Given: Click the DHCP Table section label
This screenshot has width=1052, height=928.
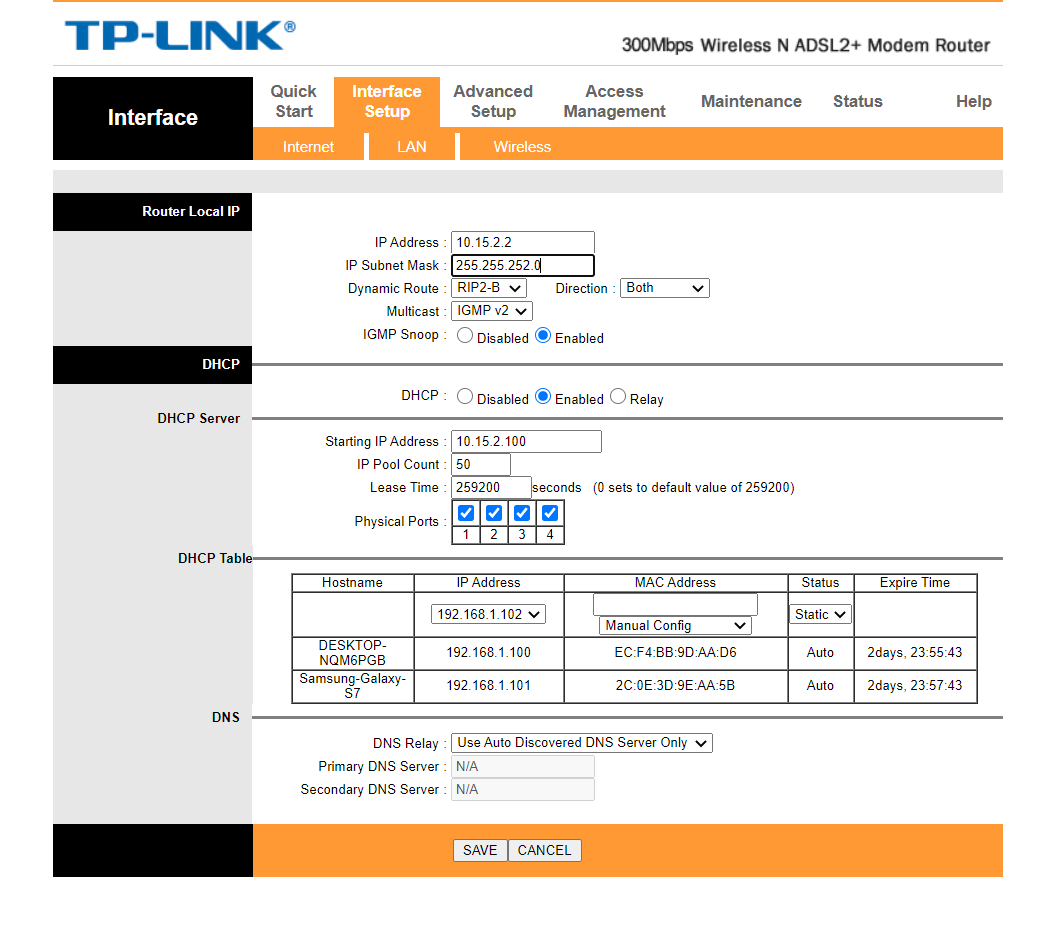Looking at the screenshot, I should pyautogui.click(x=215, y=558).
